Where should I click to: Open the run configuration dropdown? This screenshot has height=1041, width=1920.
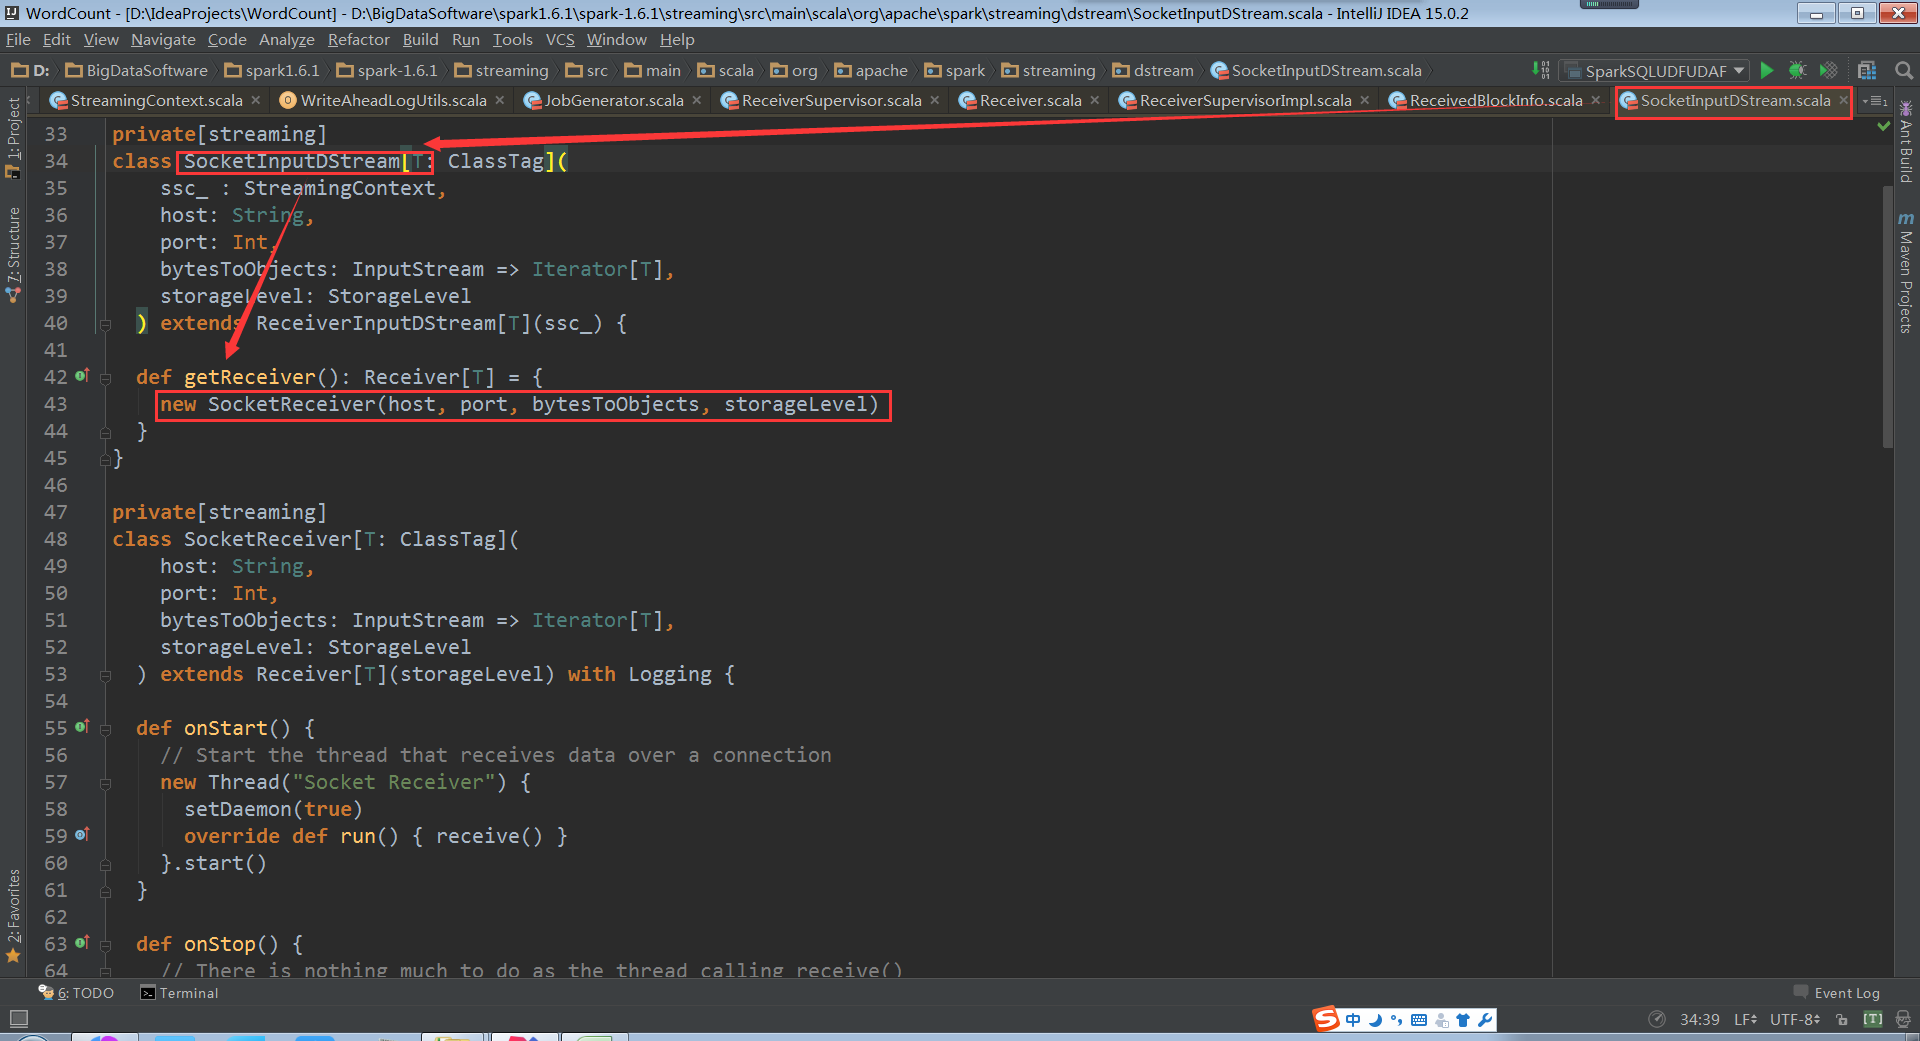tap(1655, 70)
